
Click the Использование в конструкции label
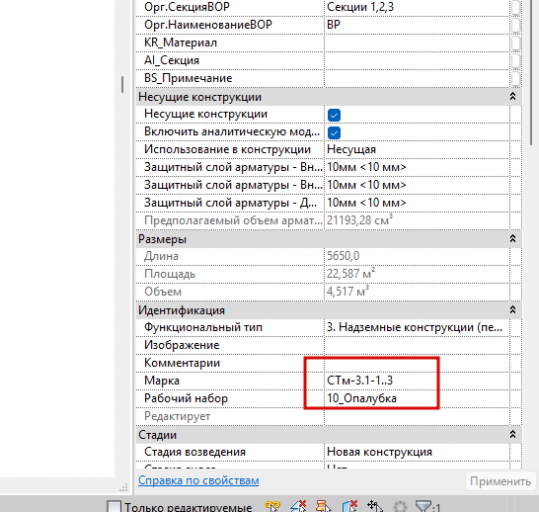(227, 150)
